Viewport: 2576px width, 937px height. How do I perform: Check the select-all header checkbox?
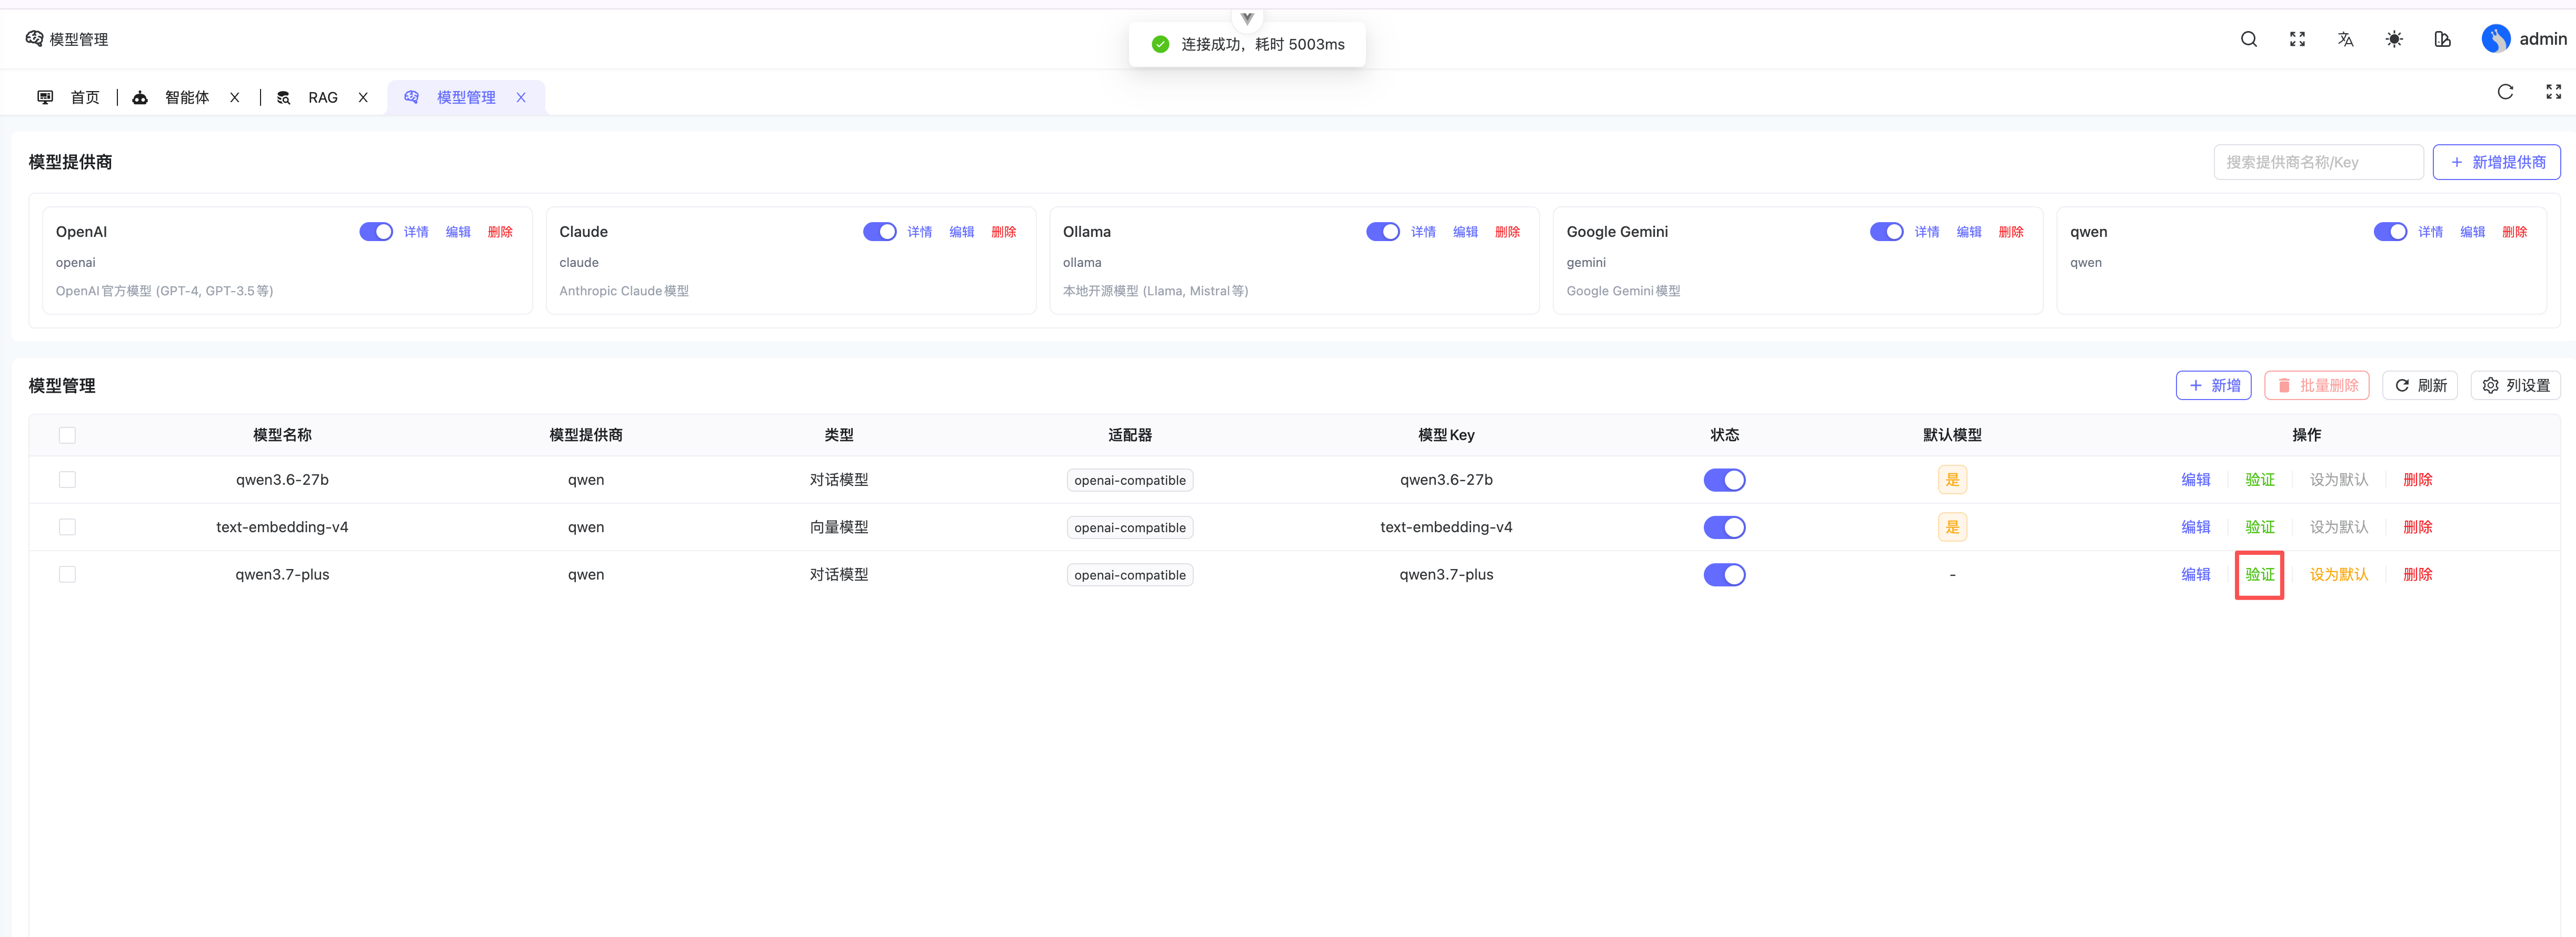[67, 435]
